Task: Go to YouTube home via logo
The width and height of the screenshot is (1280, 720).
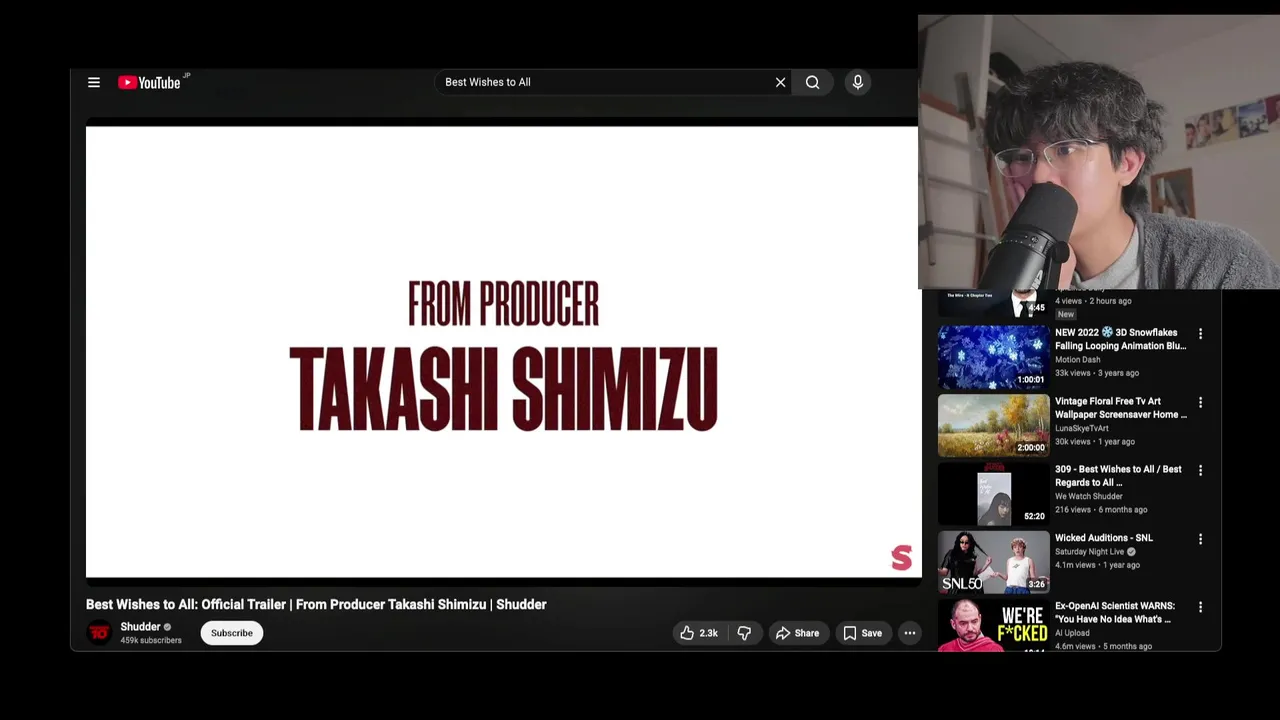Action: click(x=149, y=83)
